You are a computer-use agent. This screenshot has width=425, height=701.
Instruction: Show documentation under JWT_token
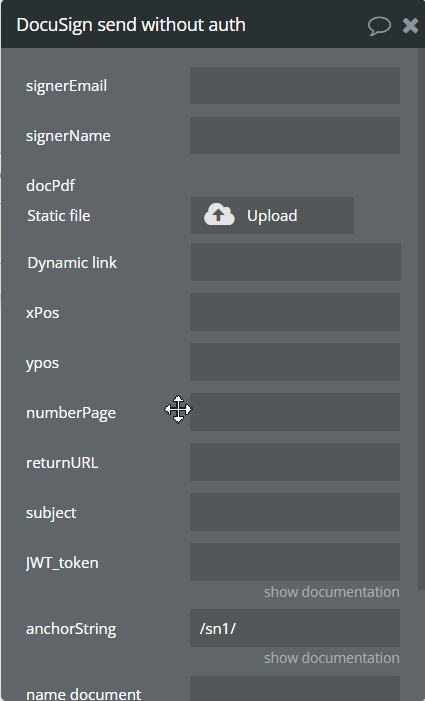click(332, 592)
